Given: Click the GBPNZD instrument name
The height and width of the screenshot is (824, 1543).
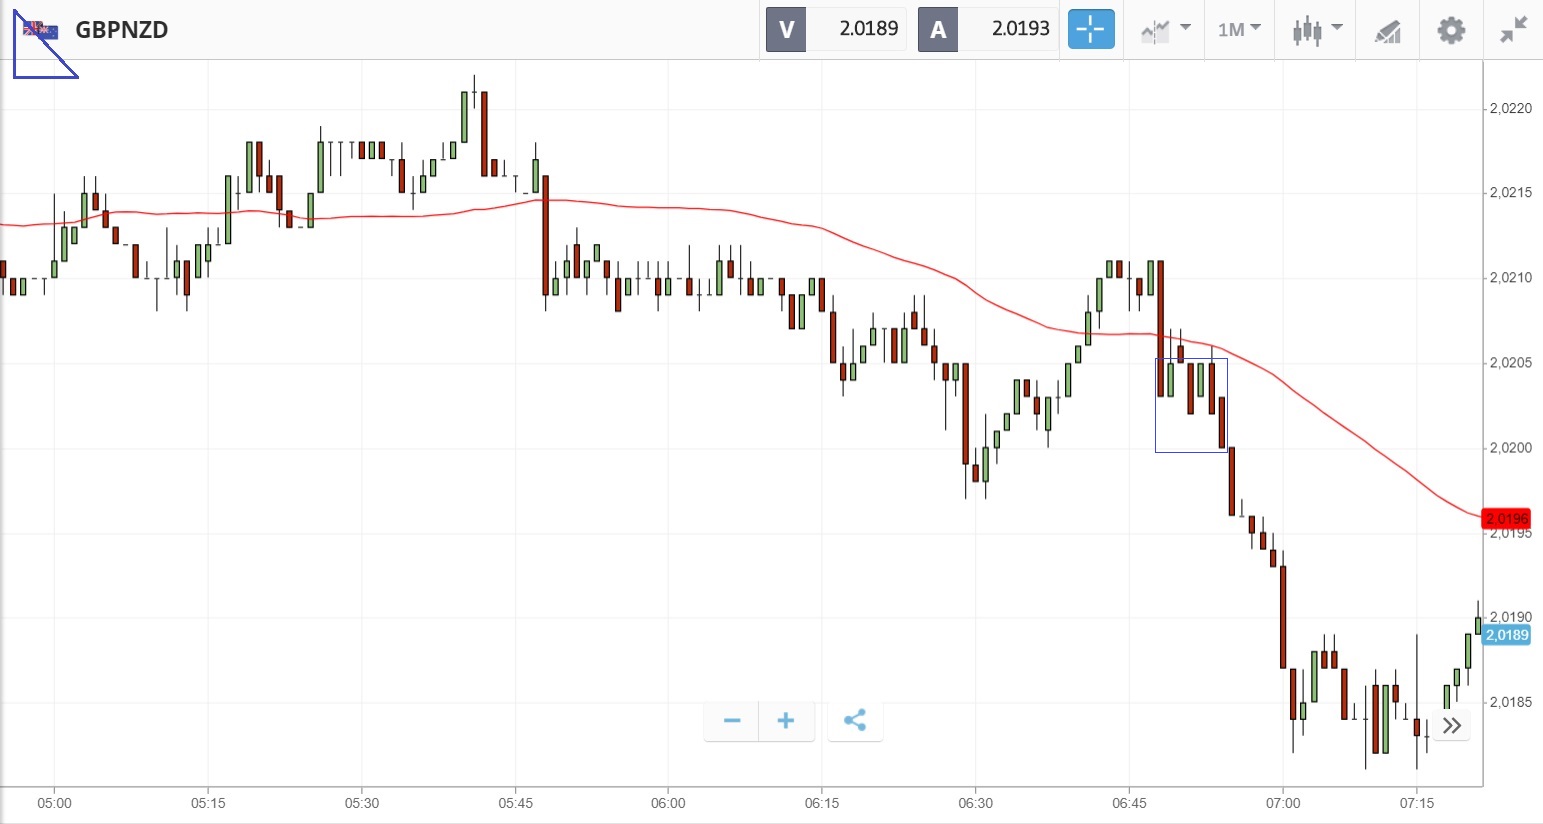Looking at the screenshot, I should coord(122,30).
